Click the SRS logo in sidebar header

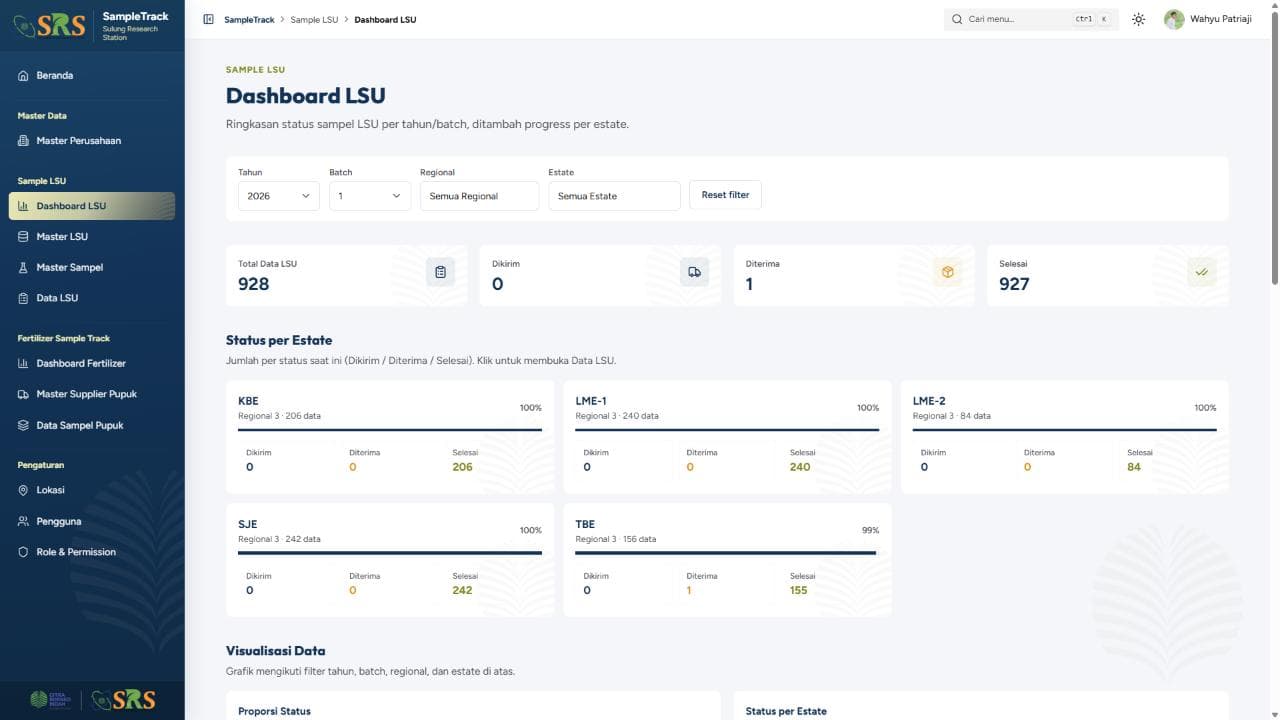49,25
